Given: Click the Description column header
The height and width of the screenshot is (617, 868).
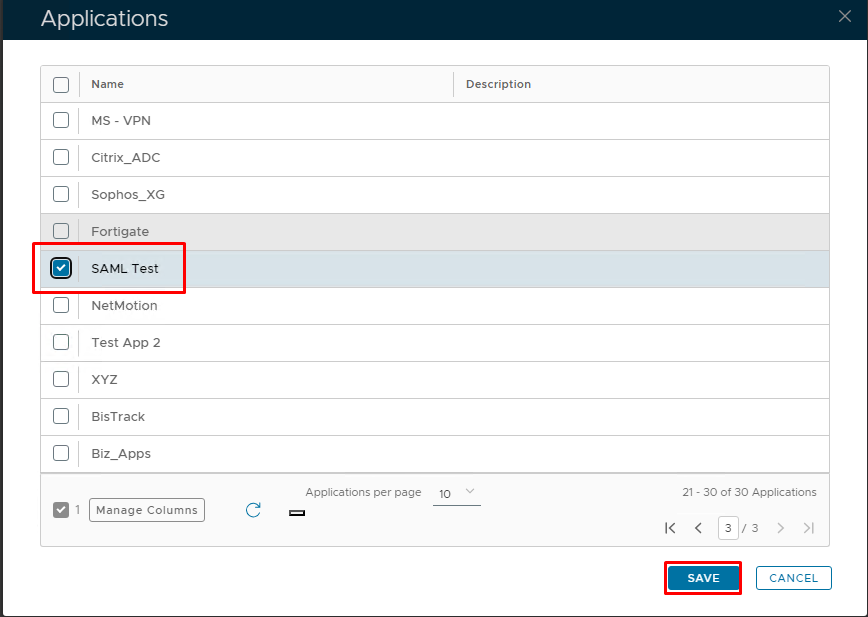Looking at the screenshot, I should click(x=498, y=84).
